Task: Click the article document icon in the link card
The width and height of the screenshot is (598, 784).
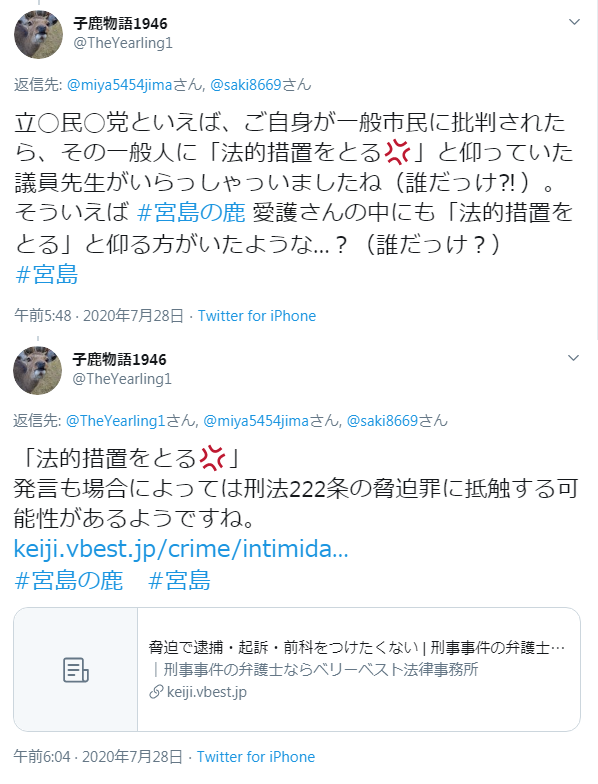Action: 76,670
